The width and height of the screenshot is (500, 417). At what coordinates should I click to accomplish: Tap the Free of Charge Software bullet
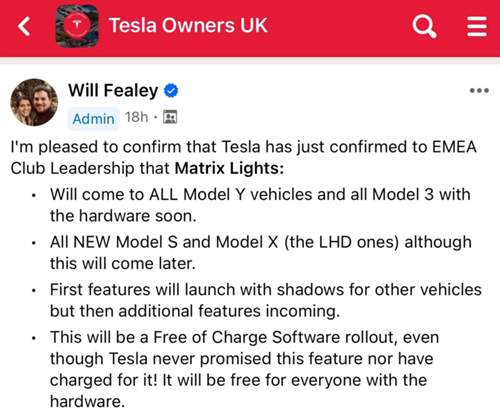pyautogui.click(x=244, y=369)
